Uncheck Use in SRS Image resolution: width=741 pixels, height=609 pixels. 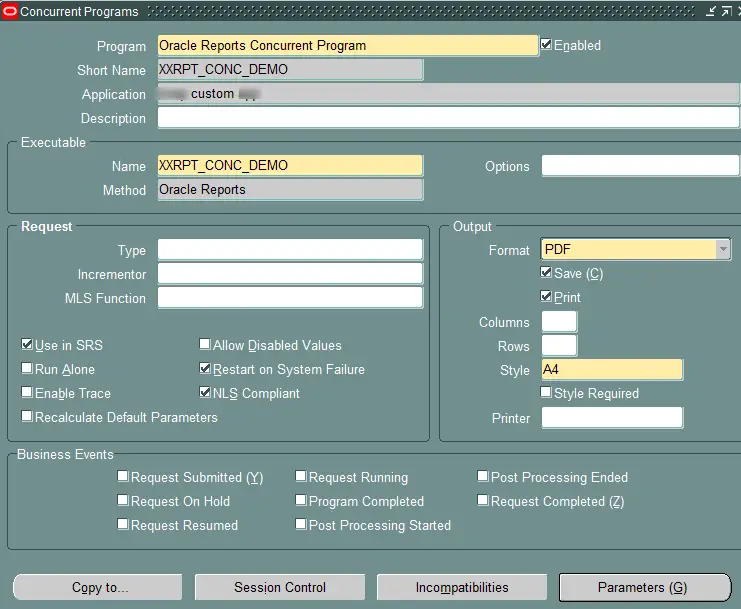27,344
